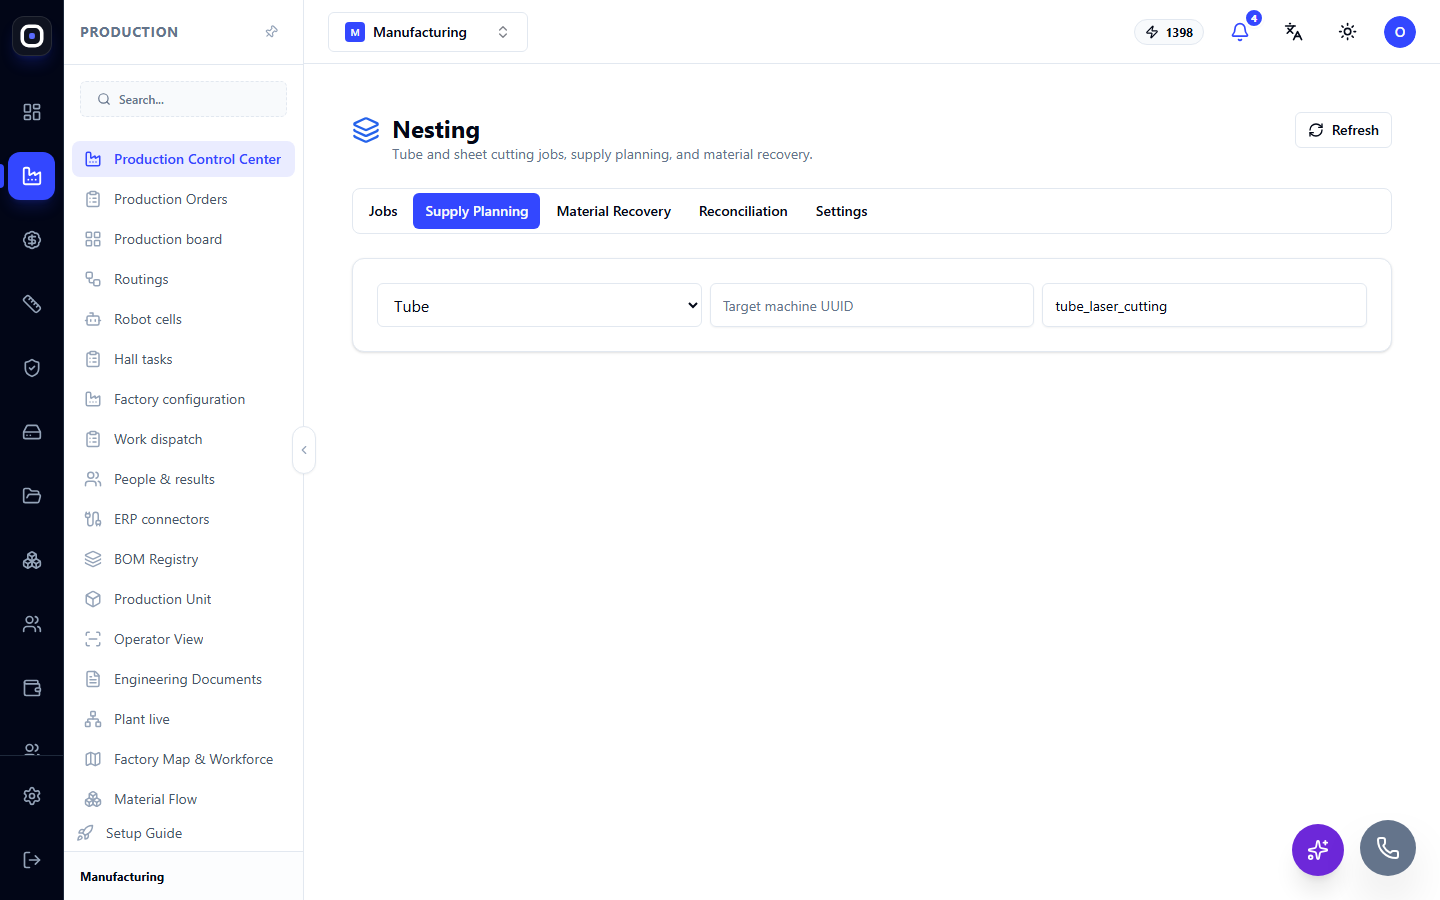Switch to the Reconciliation tab
This screenshot has width=1440, height=900.
pyautogui.click(x=743, y=211)
